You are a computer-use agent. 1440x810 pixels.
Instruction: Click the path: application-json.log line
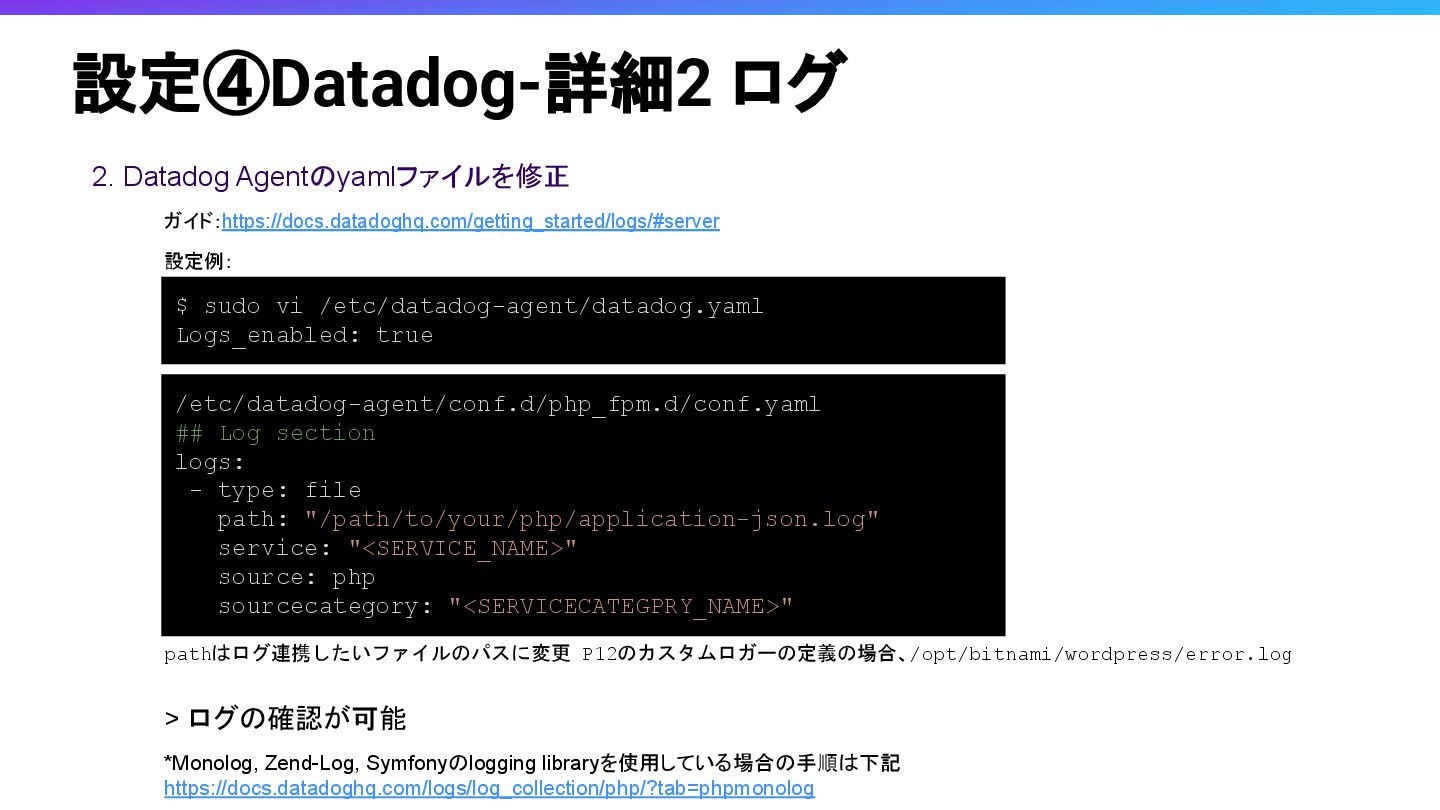(548, 519)
